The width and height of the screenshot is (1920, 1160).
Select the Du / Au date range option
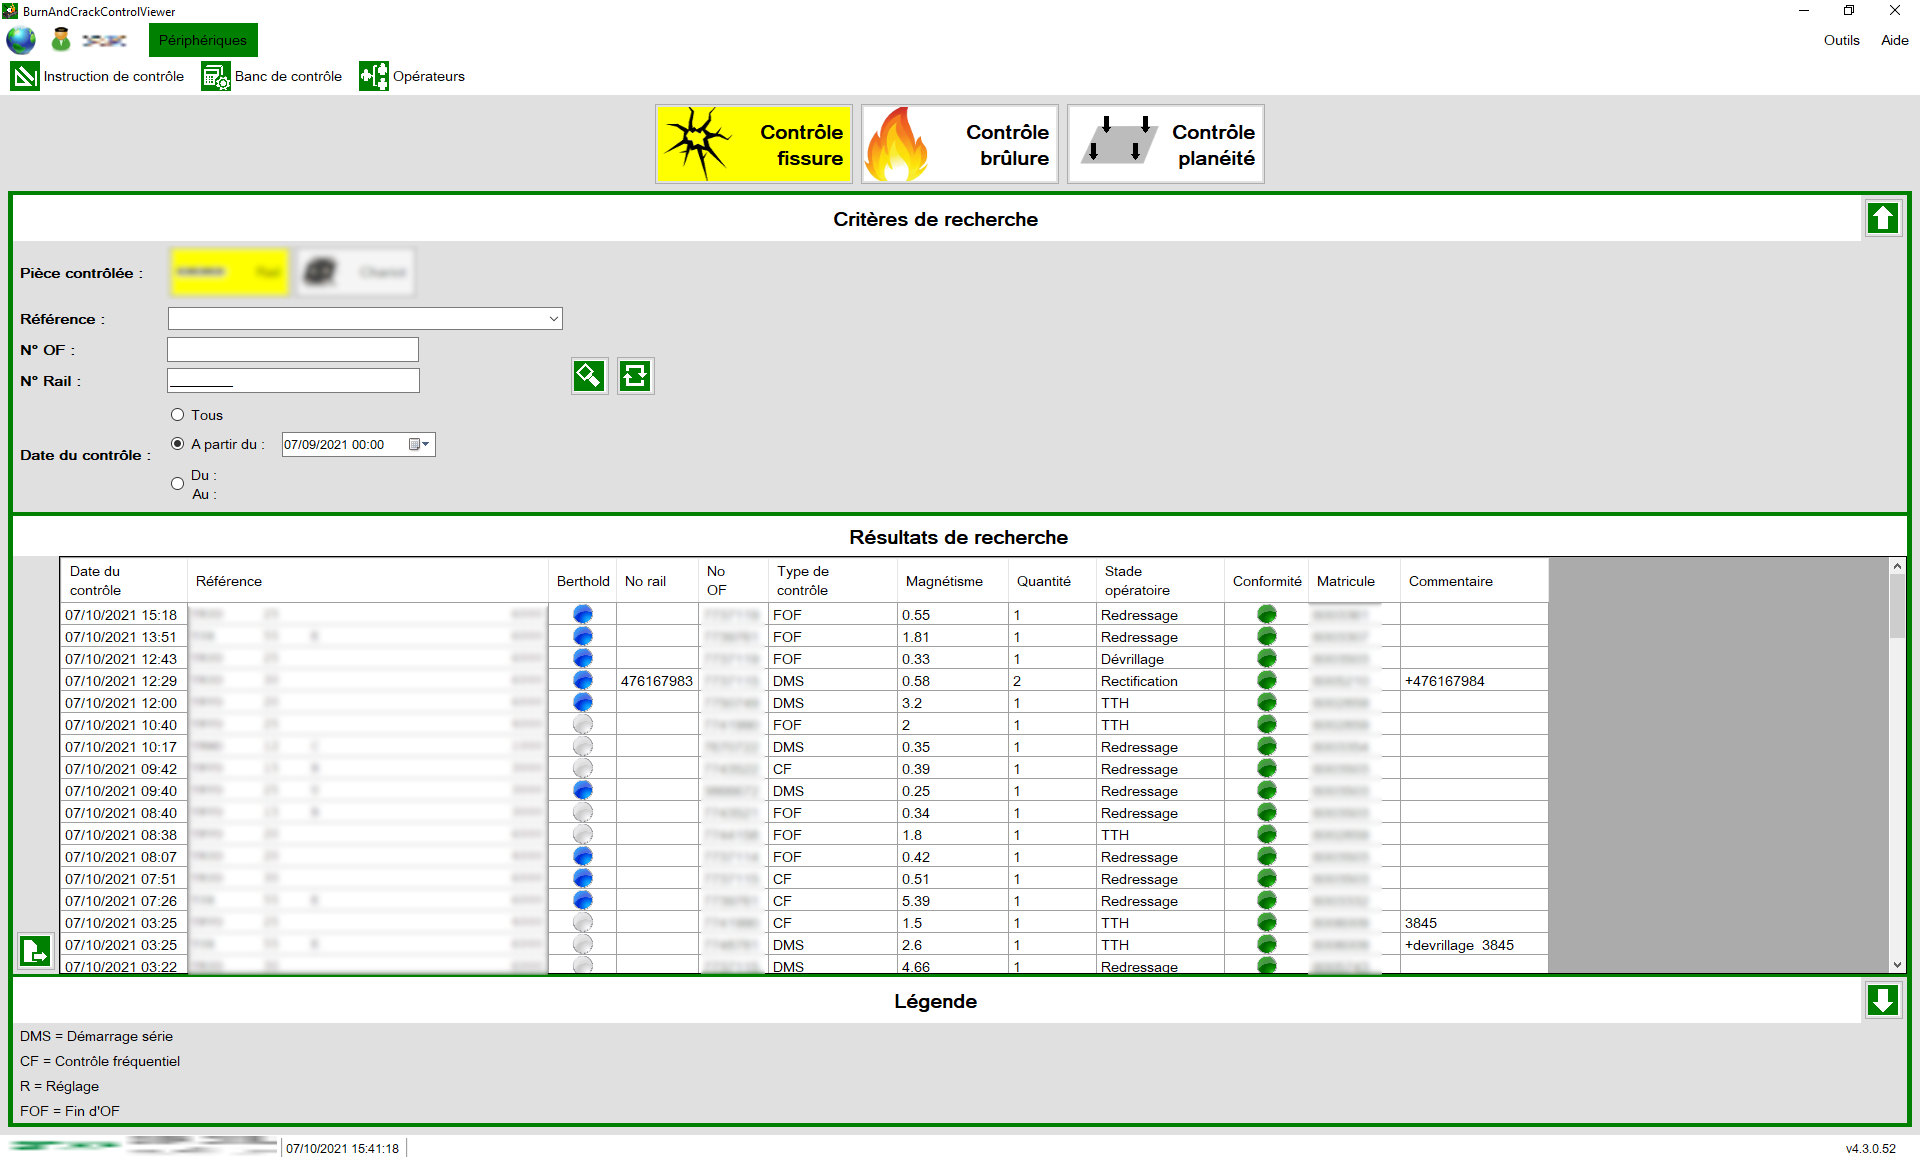pyautogui.click(x=178, y=484)
